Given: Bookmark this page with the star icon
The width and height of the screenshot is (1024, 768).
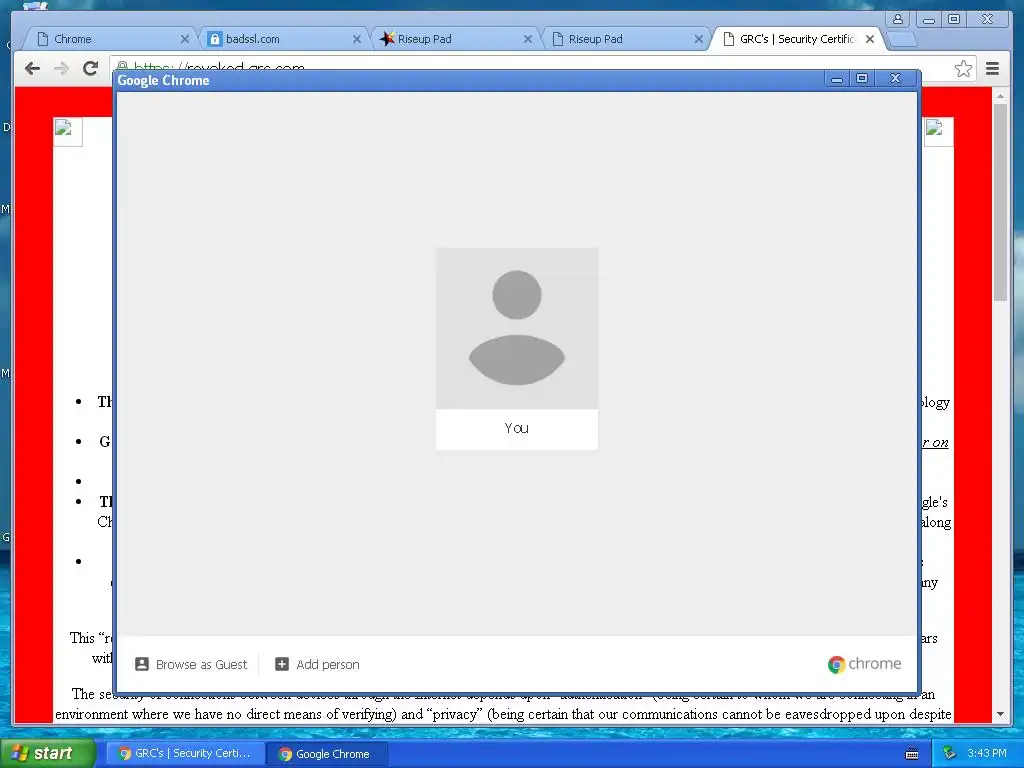Looking at the screenshot, I should [963, 69].
